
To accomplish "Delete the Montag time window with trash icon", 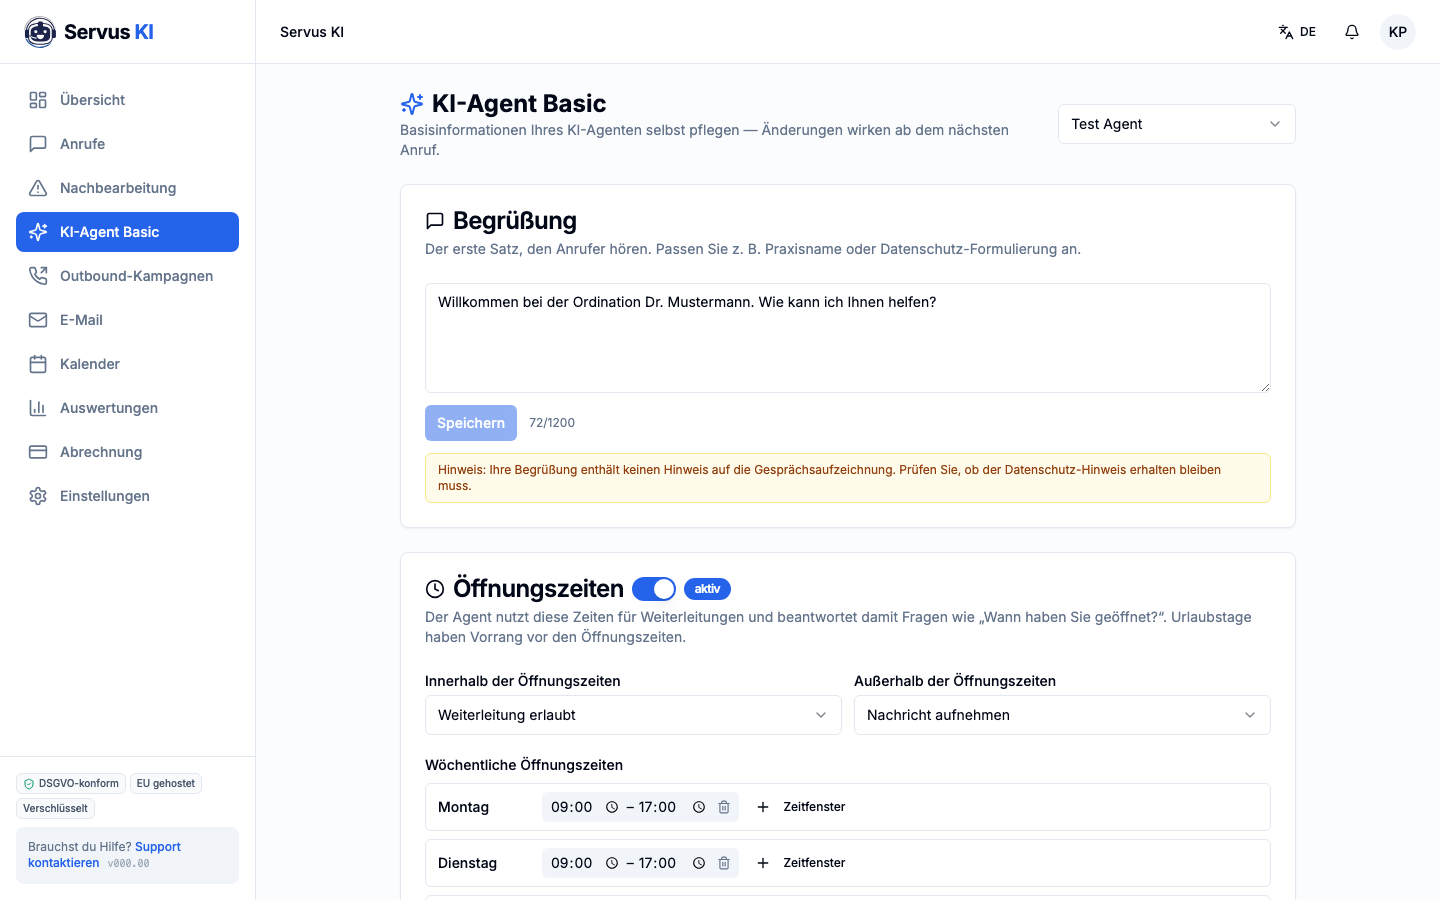I will click(x=724, y=807).
